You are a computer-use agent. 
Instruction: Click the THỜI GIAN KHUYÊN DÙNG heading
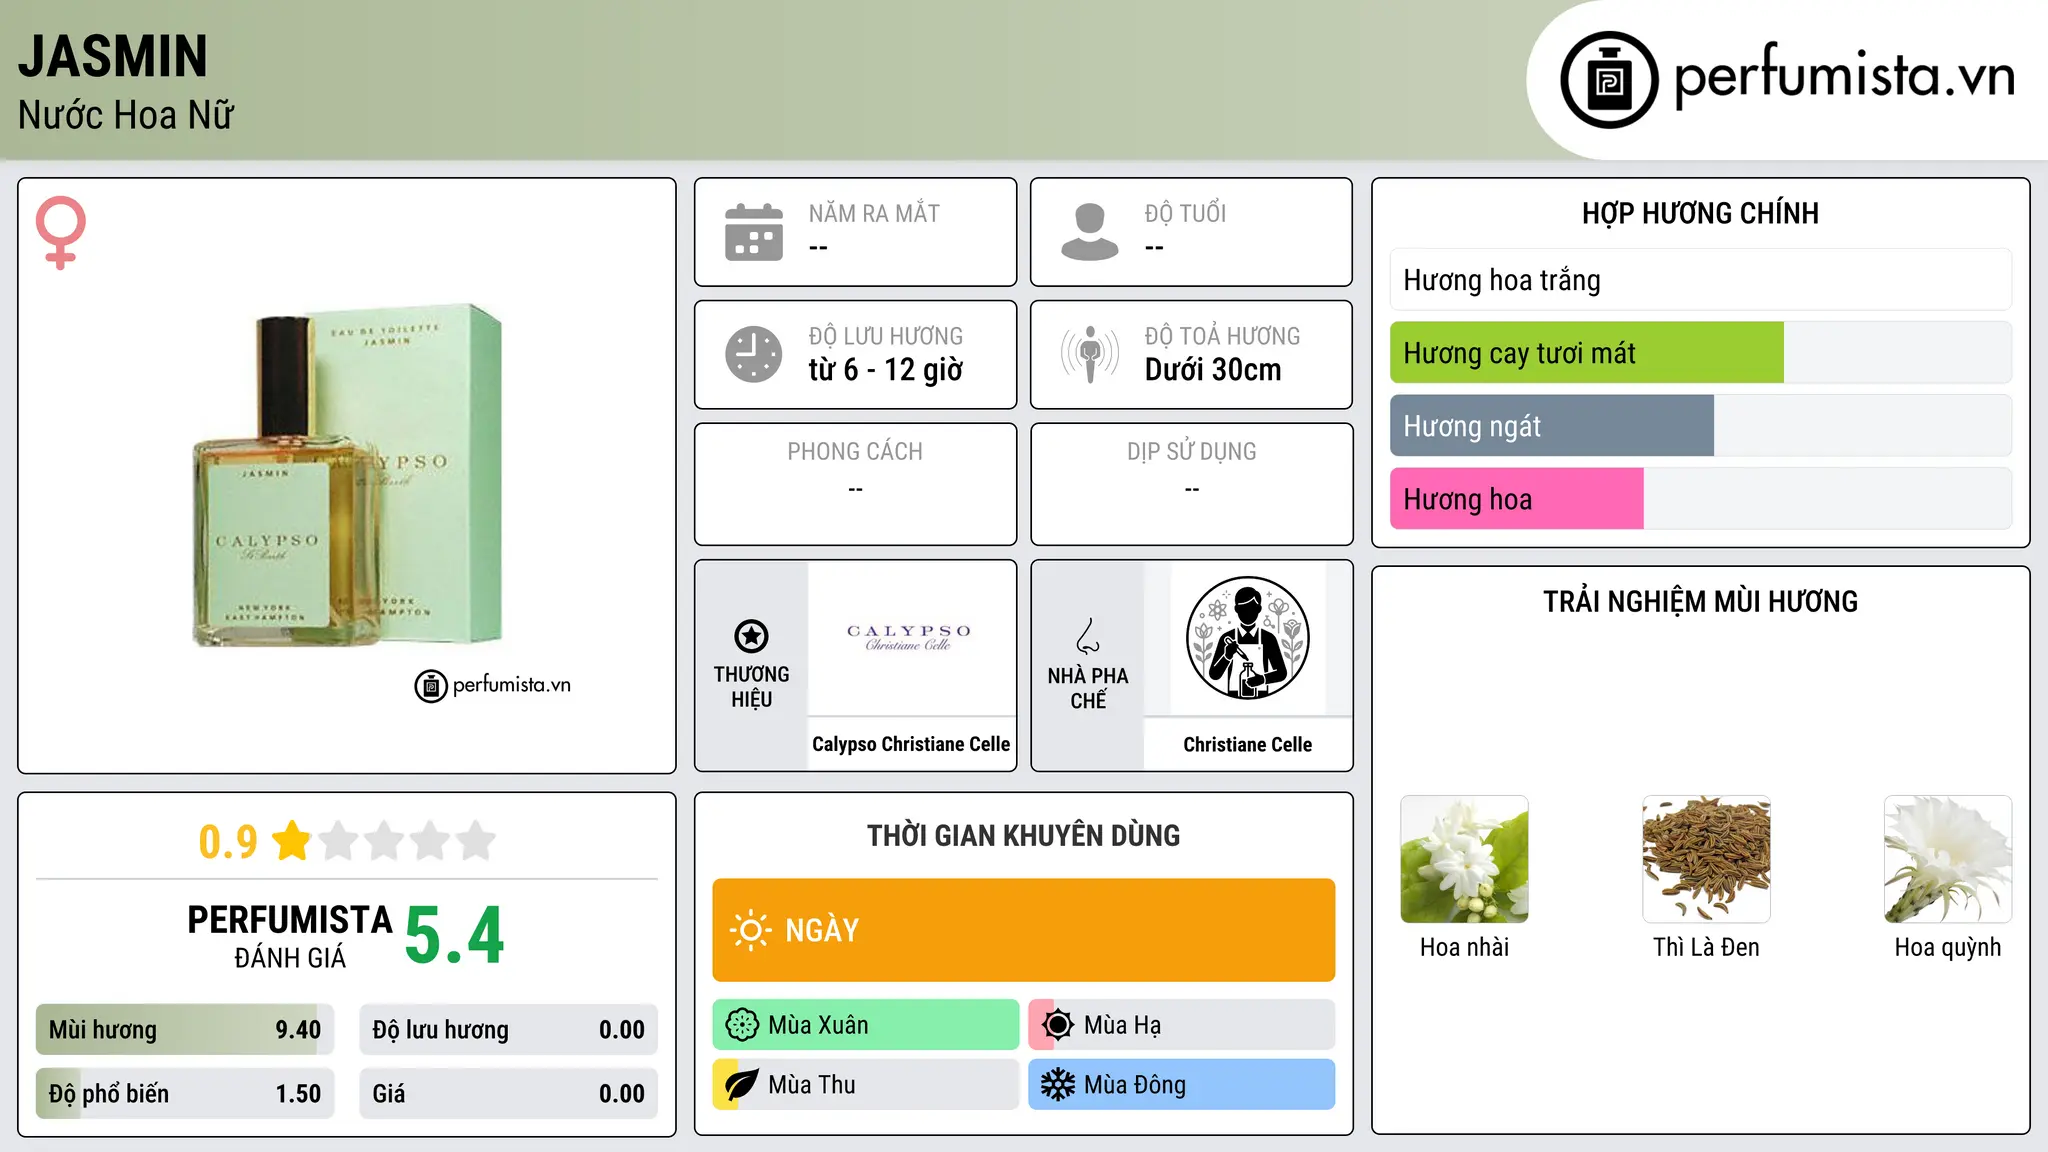(x=1024, y=835)
